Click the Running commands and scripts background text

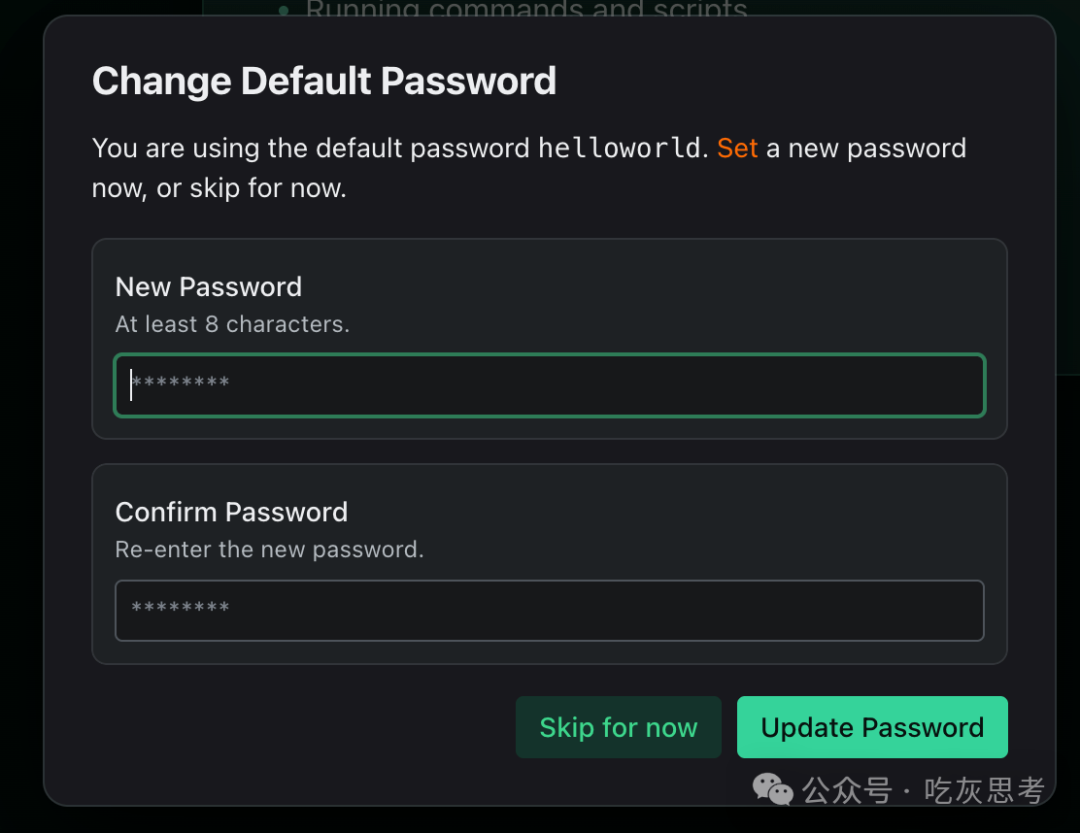coord(526,12)
